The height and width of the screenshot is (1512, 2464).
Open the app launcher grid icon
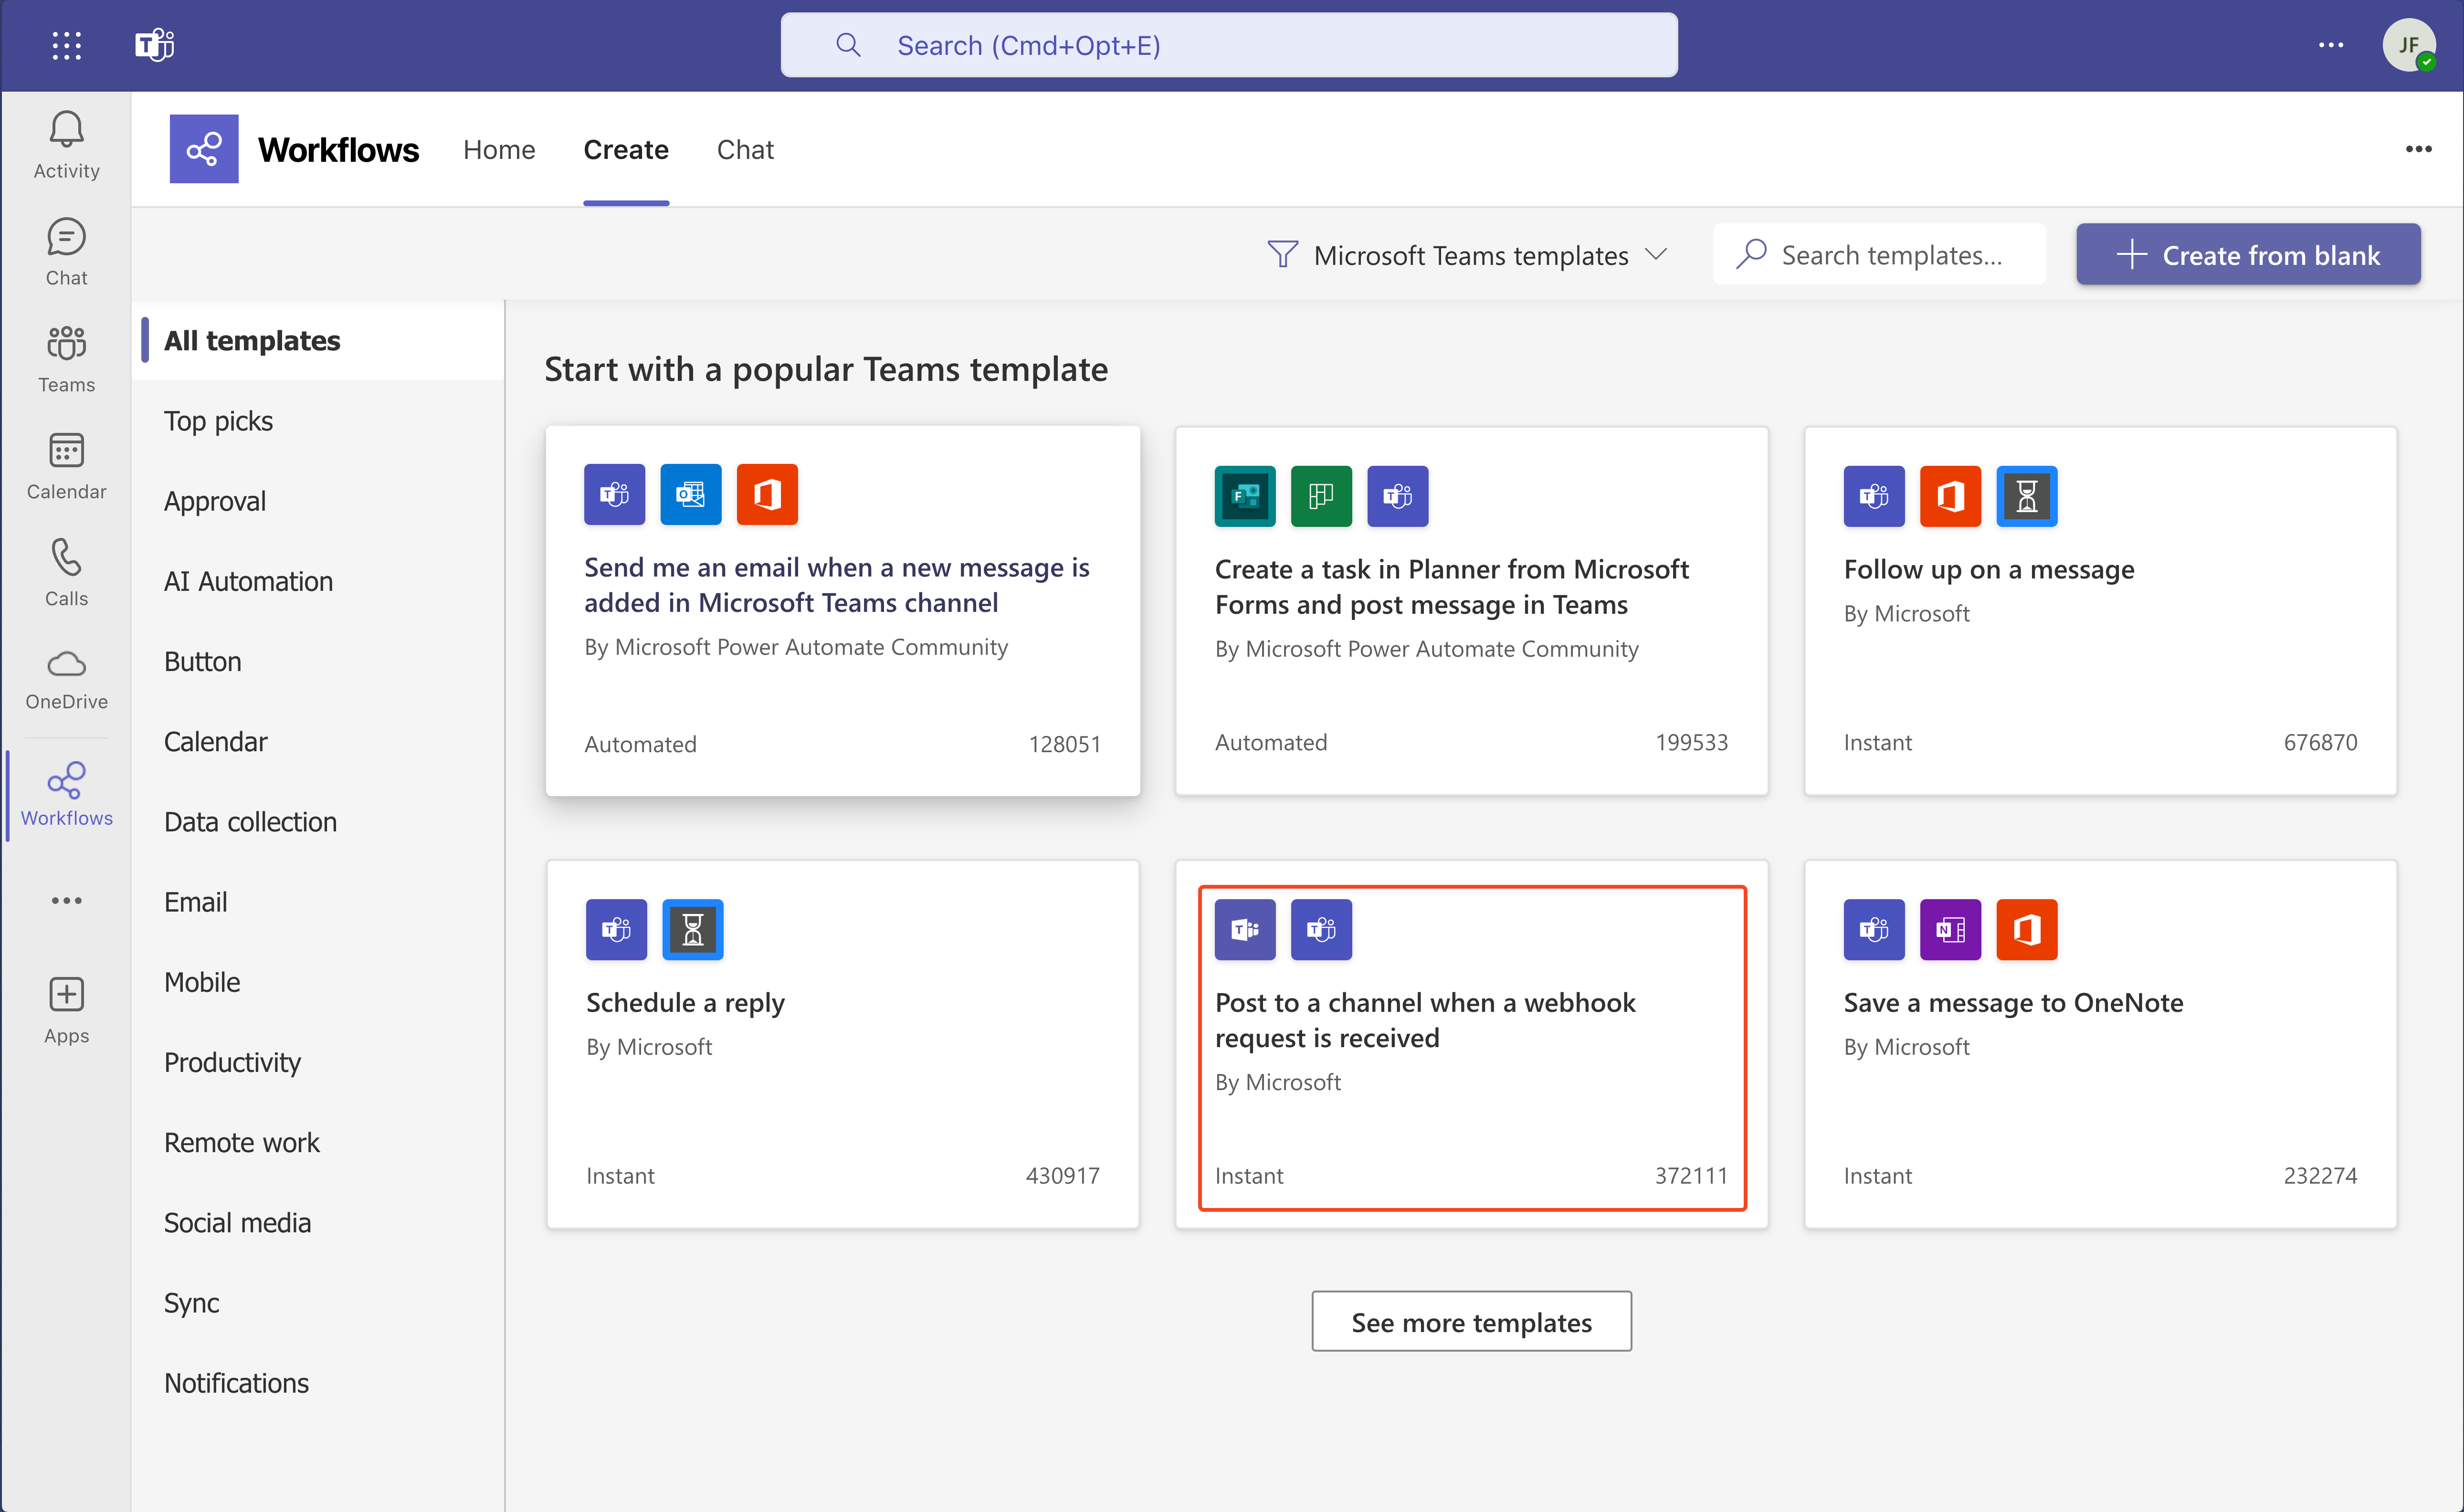click(x=66, y=45)
